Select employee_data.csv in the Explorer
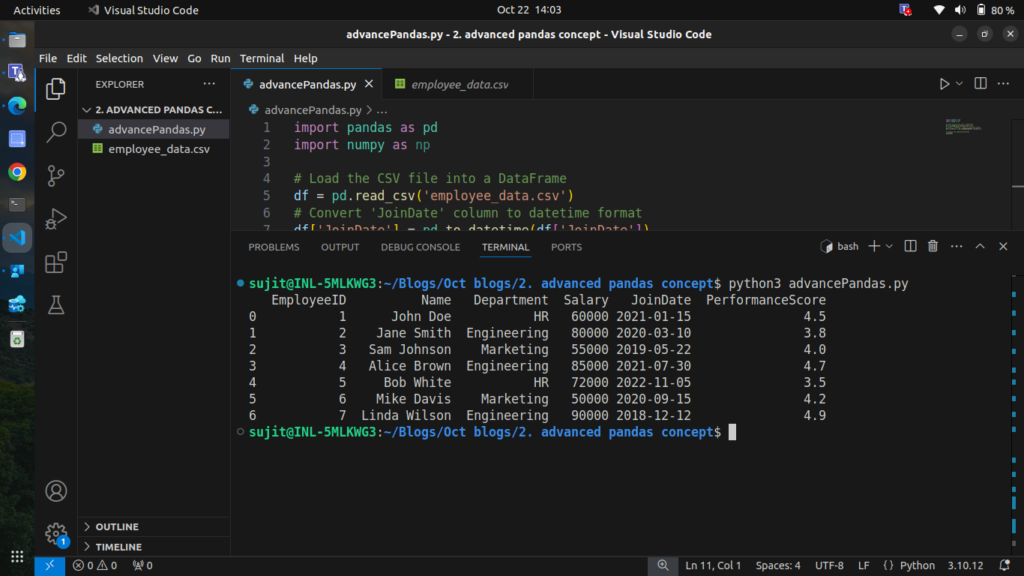 click(x=158, y=149)
